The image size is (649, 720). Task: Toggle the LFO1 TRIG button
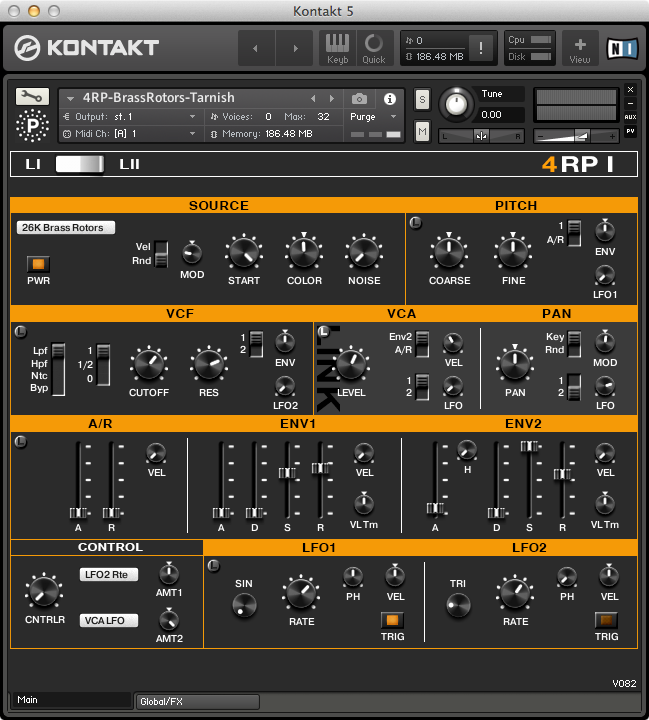[x=392, y=620]
